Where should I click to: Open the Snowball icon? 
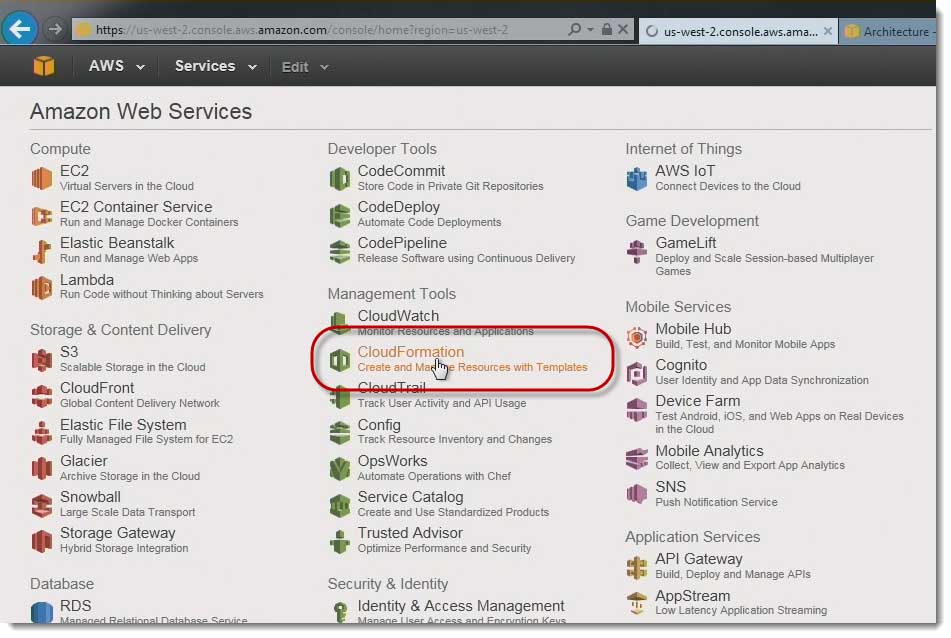click(x=42, y=505)
